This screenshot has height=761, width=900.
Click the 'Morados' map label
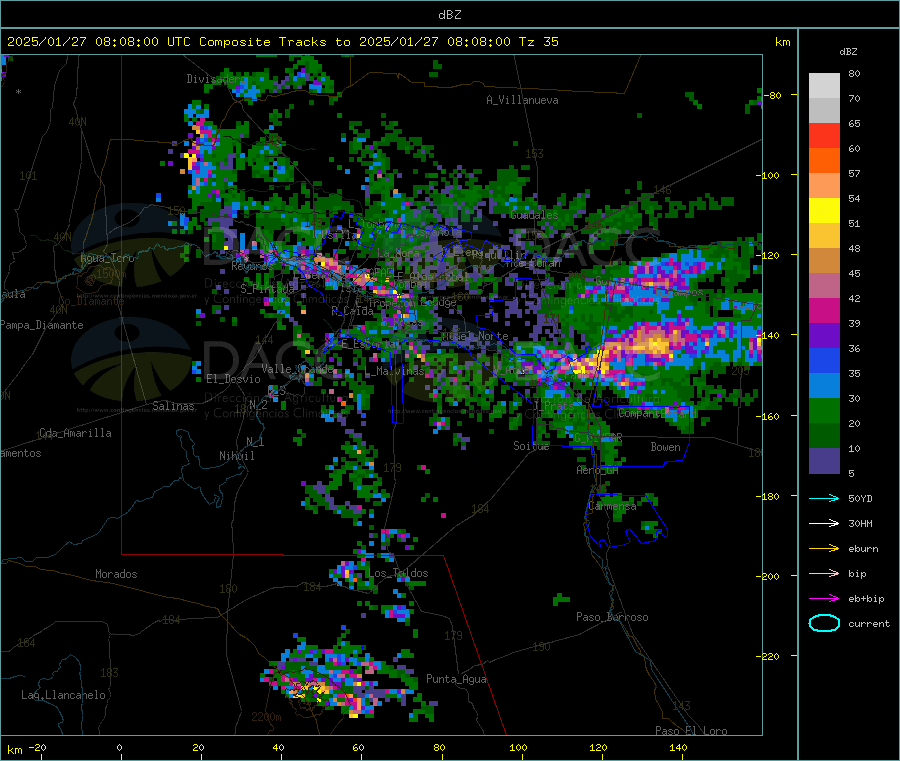tap(116, 574)
